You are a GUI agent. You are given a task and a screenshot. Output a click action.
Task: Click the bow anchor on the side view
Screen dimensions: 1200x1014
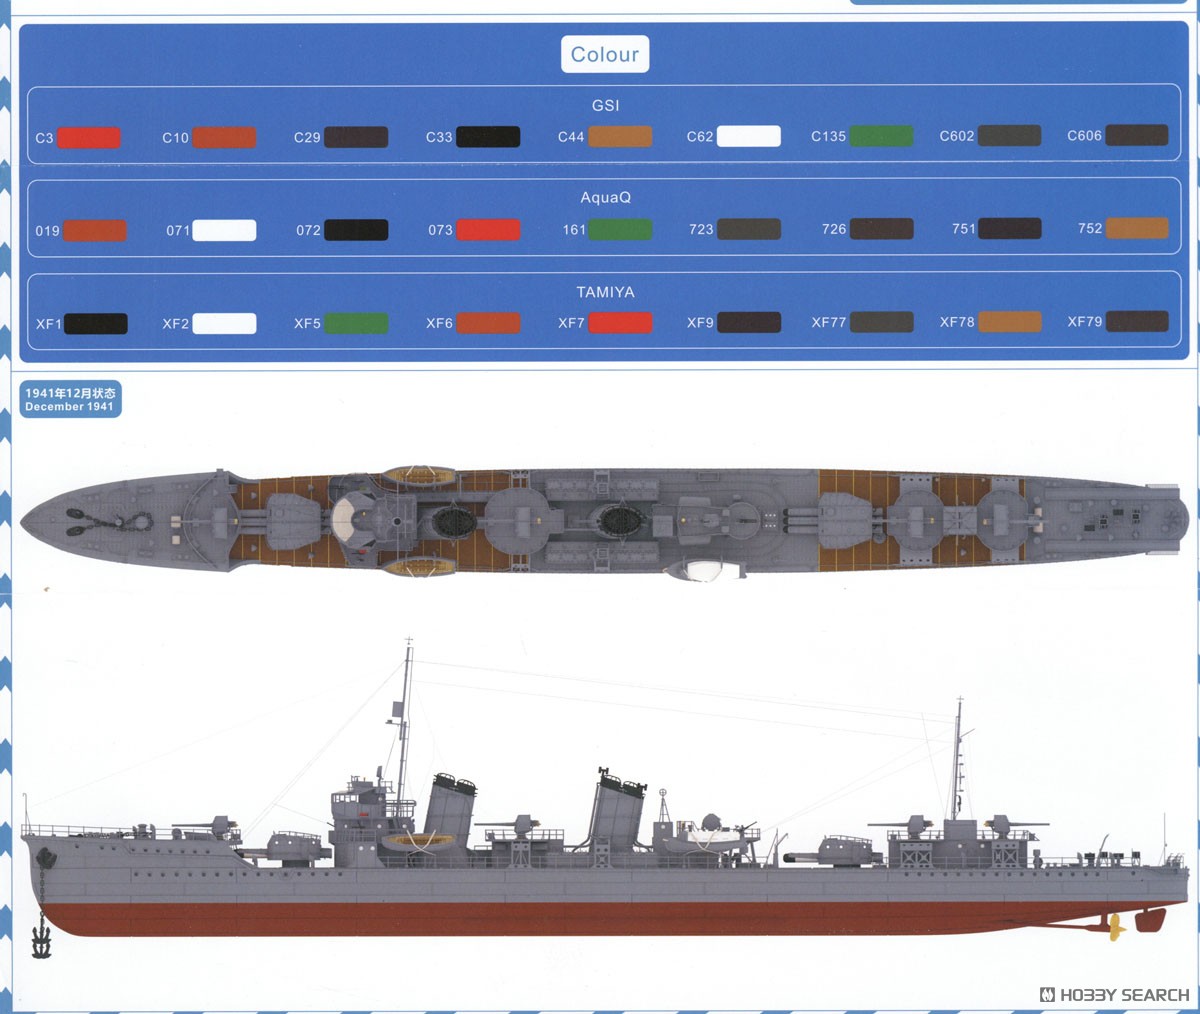(41, 938)
